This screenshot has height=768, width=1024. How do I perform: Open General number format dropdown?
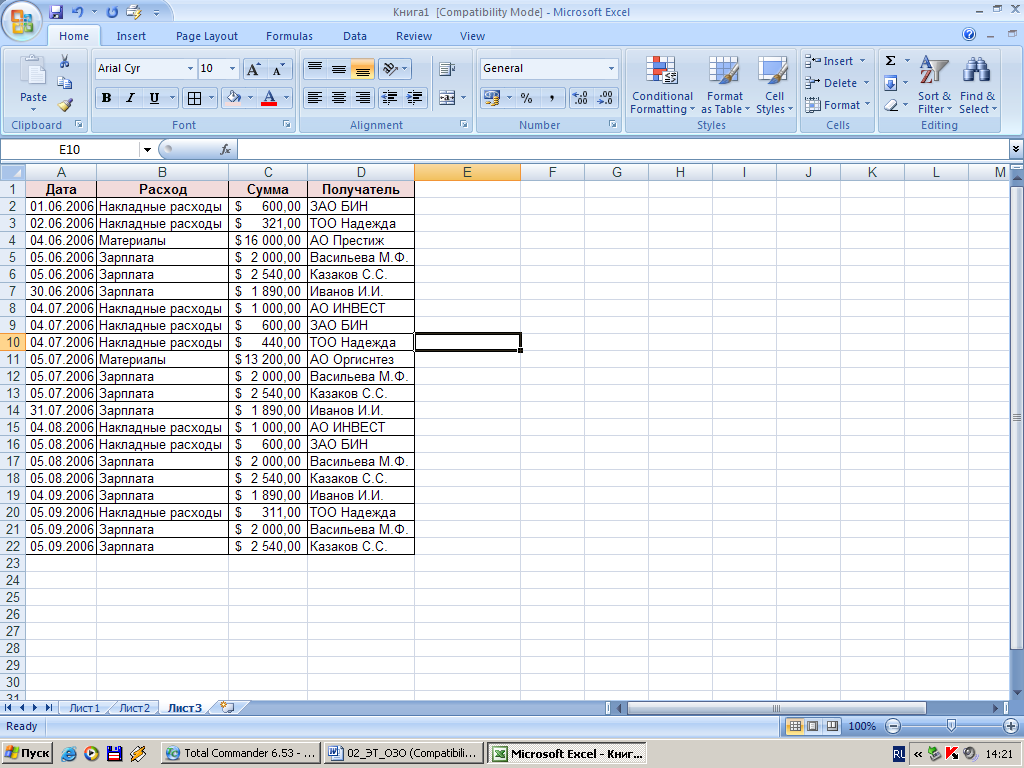(611, 69)
